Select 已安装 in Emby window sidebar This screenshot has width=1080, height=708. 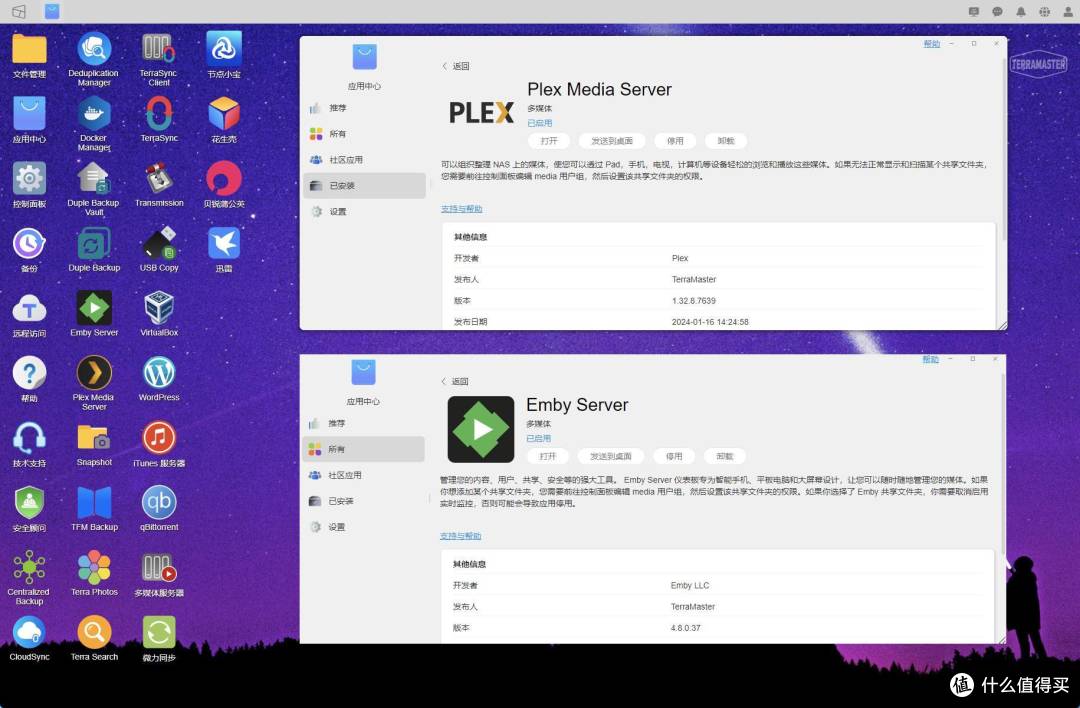363,501
